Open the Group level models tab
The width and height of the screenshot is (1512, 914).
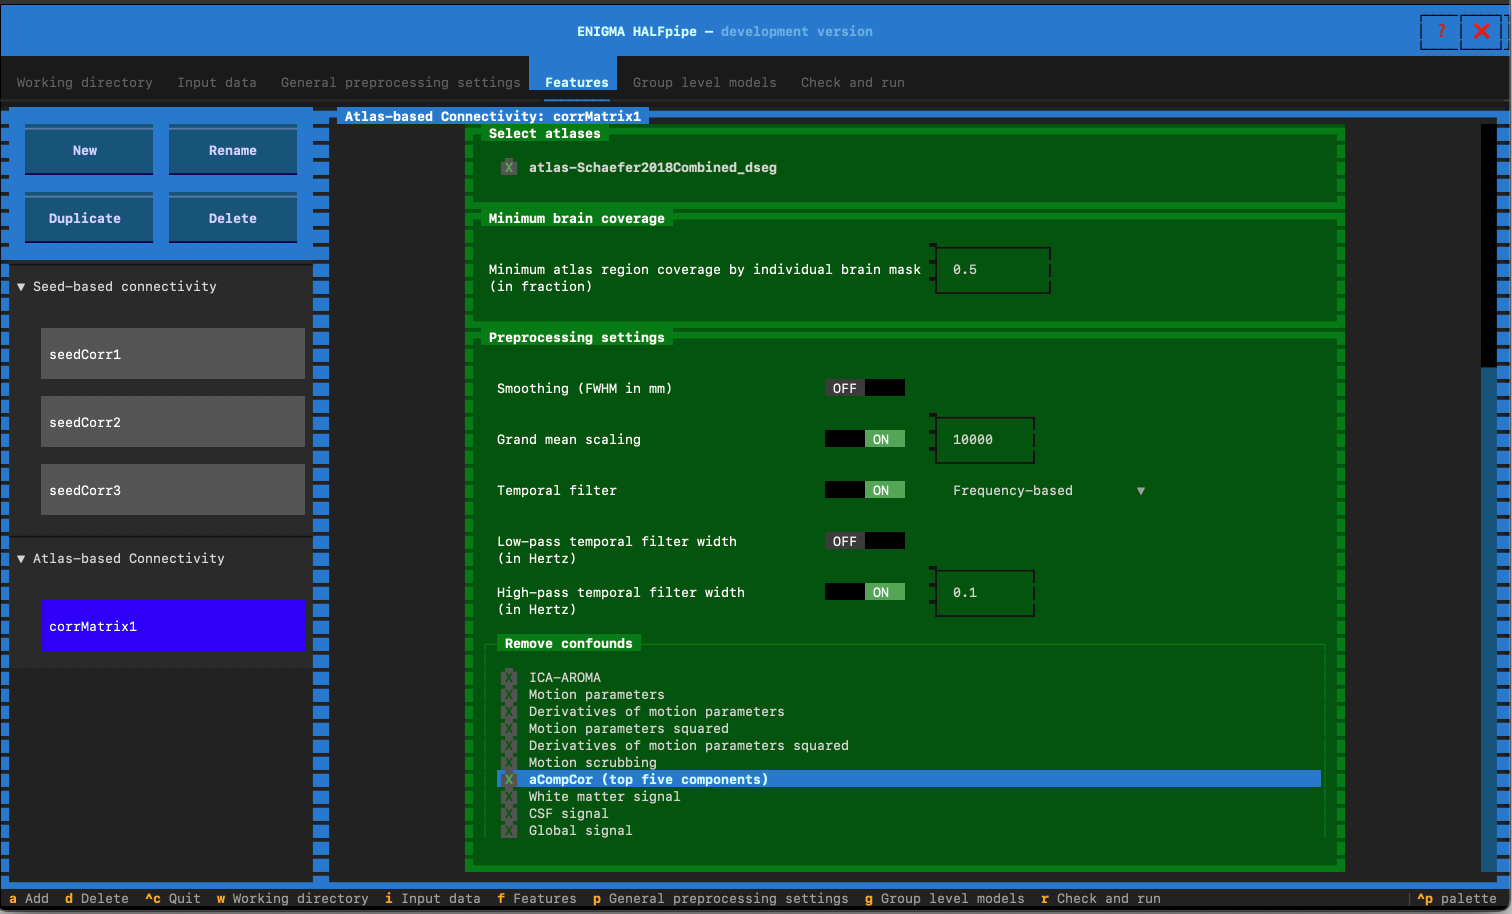pyautogui.click(x=705, y=83)
